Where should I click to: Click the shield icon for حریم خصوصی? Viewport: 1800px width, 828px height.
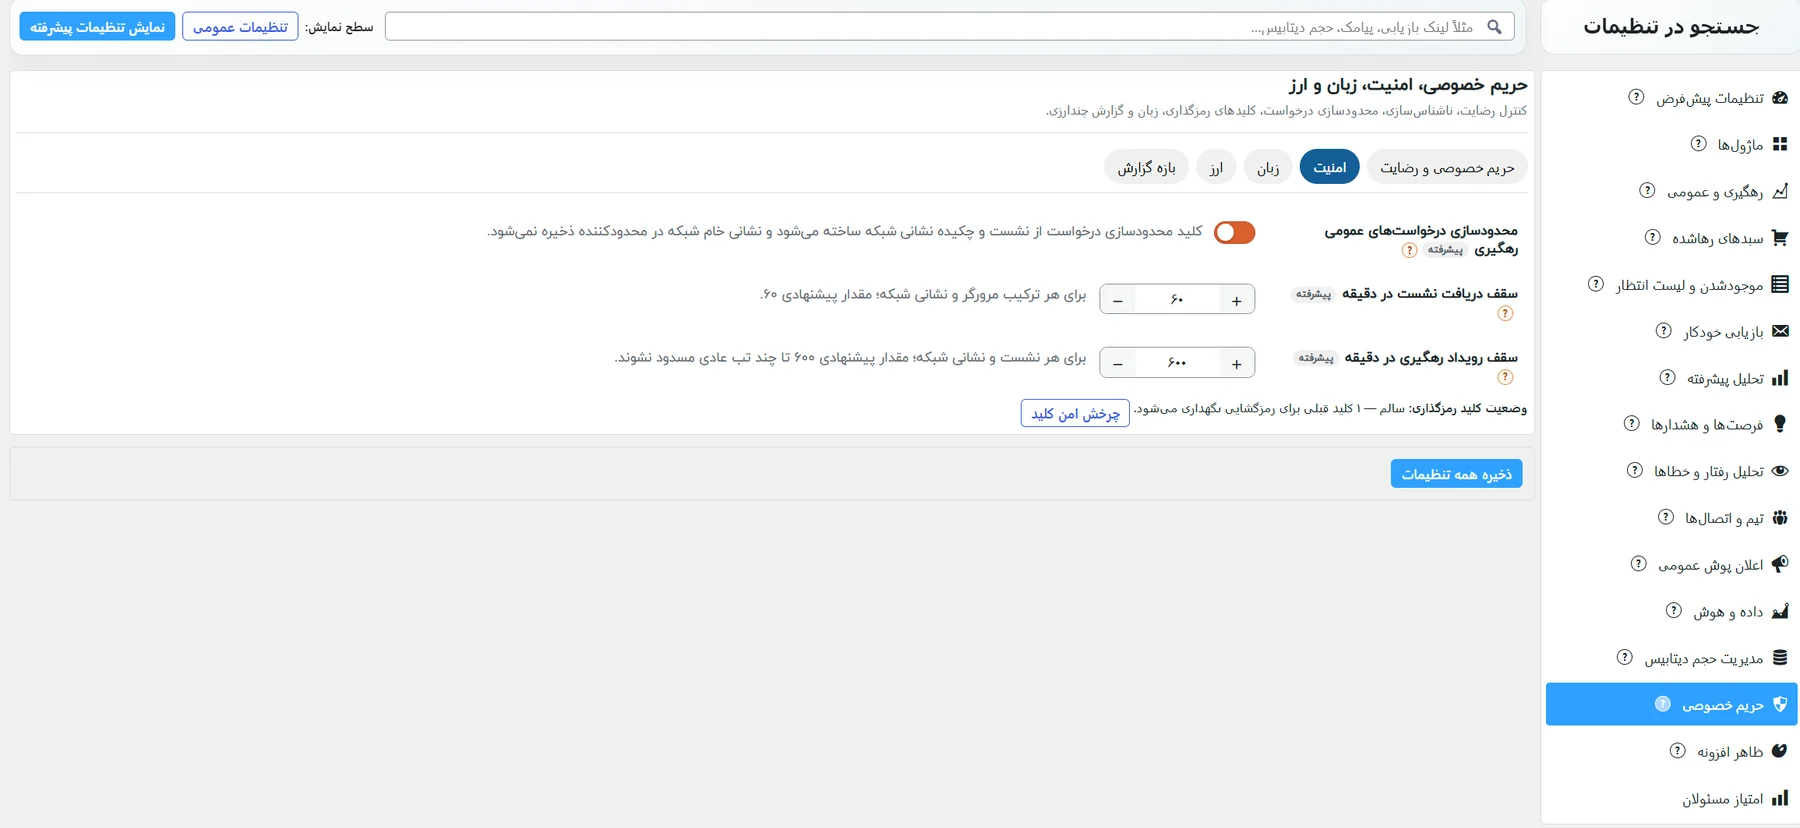click(x=1780, y=704)
